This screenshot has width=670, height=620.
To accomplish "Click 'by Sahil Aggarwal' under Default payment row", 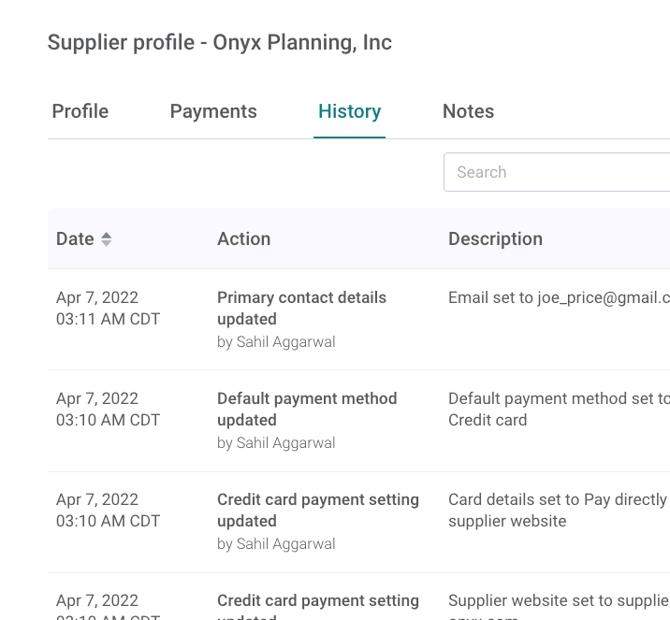I will tap(276, 443).
